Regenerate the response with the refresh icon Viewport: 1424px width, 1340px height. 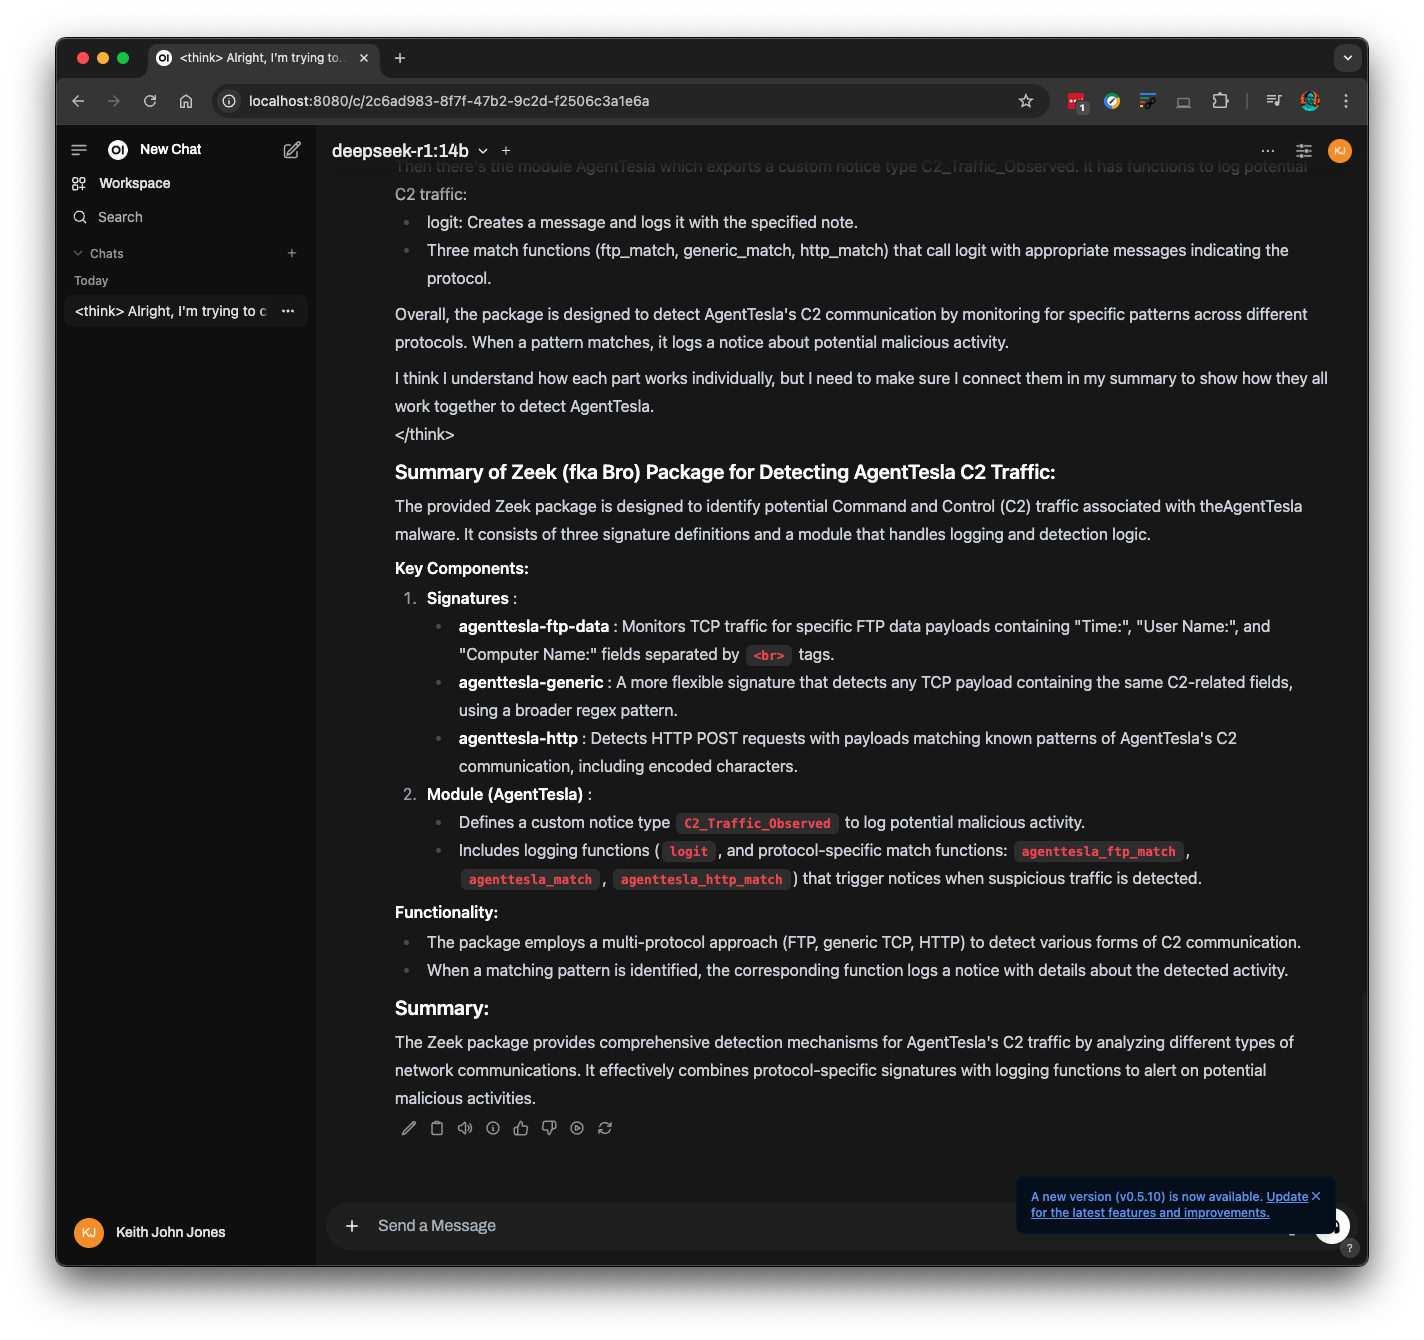[x=605, y=1128]
